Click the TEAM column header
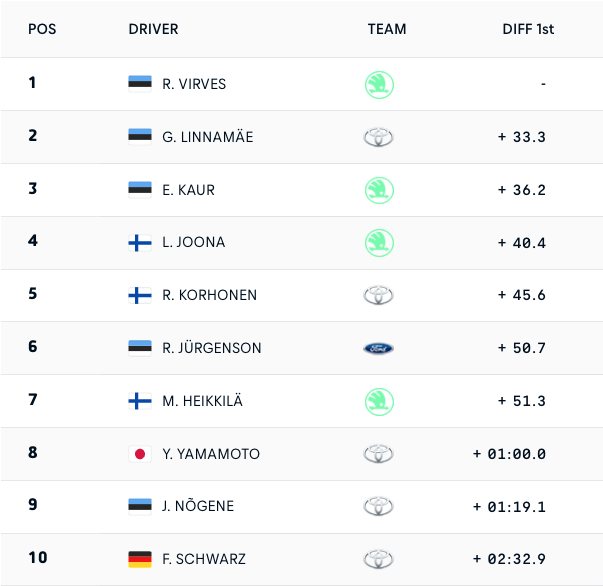The height and width of the screenshot is (586, 603). [387, 29]
